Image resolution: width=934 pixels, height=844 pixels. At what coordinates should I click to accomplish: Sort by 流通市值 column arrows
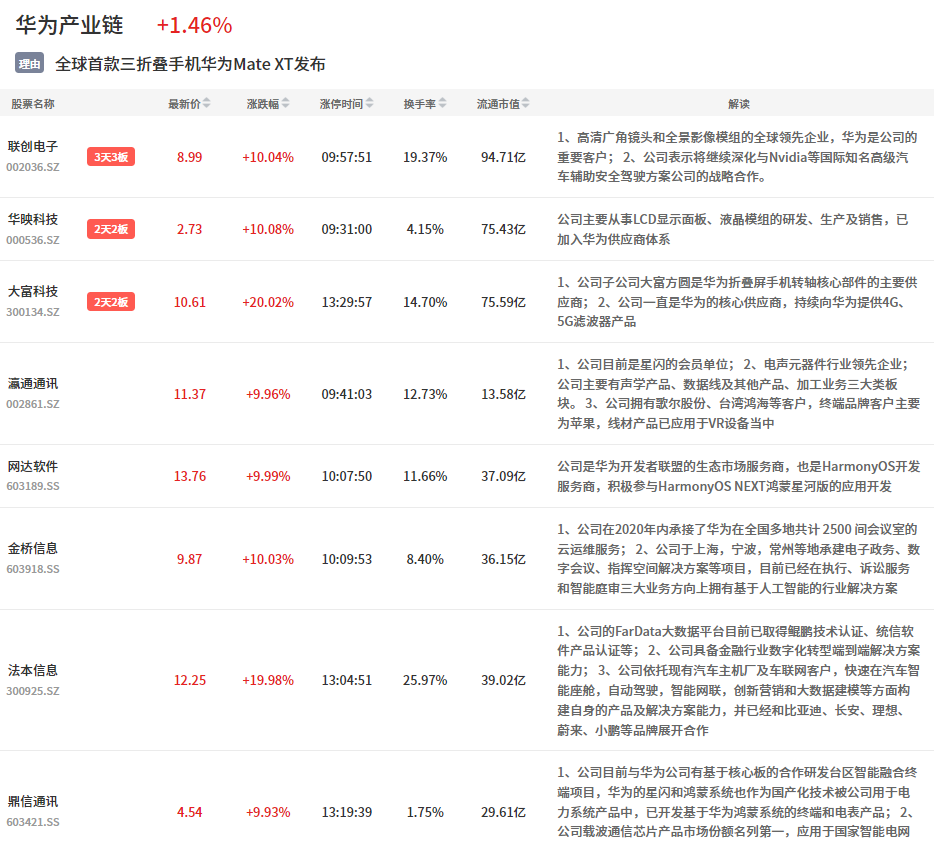coord(525,104)
